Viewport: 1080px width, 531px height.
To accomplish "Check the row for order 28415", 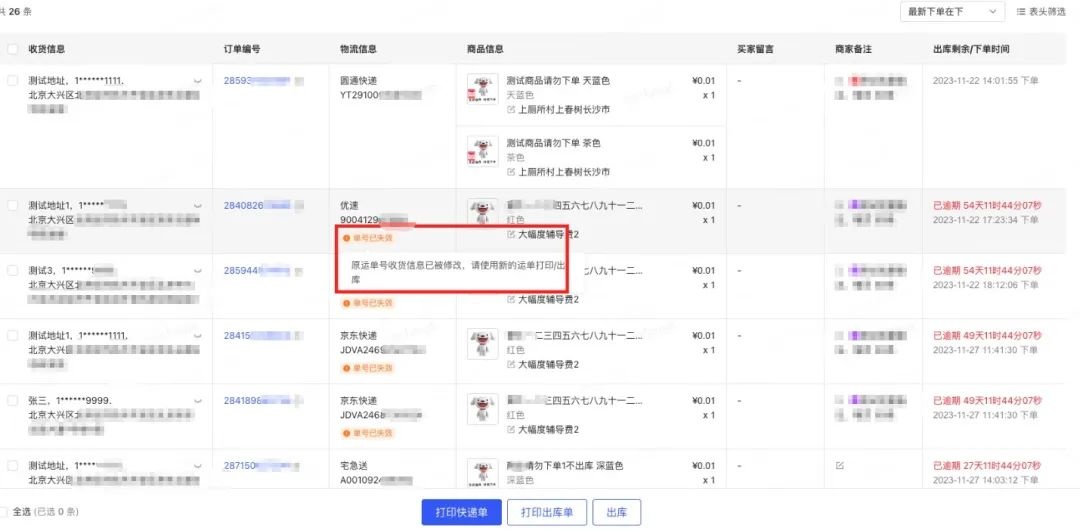I will 12,335.
